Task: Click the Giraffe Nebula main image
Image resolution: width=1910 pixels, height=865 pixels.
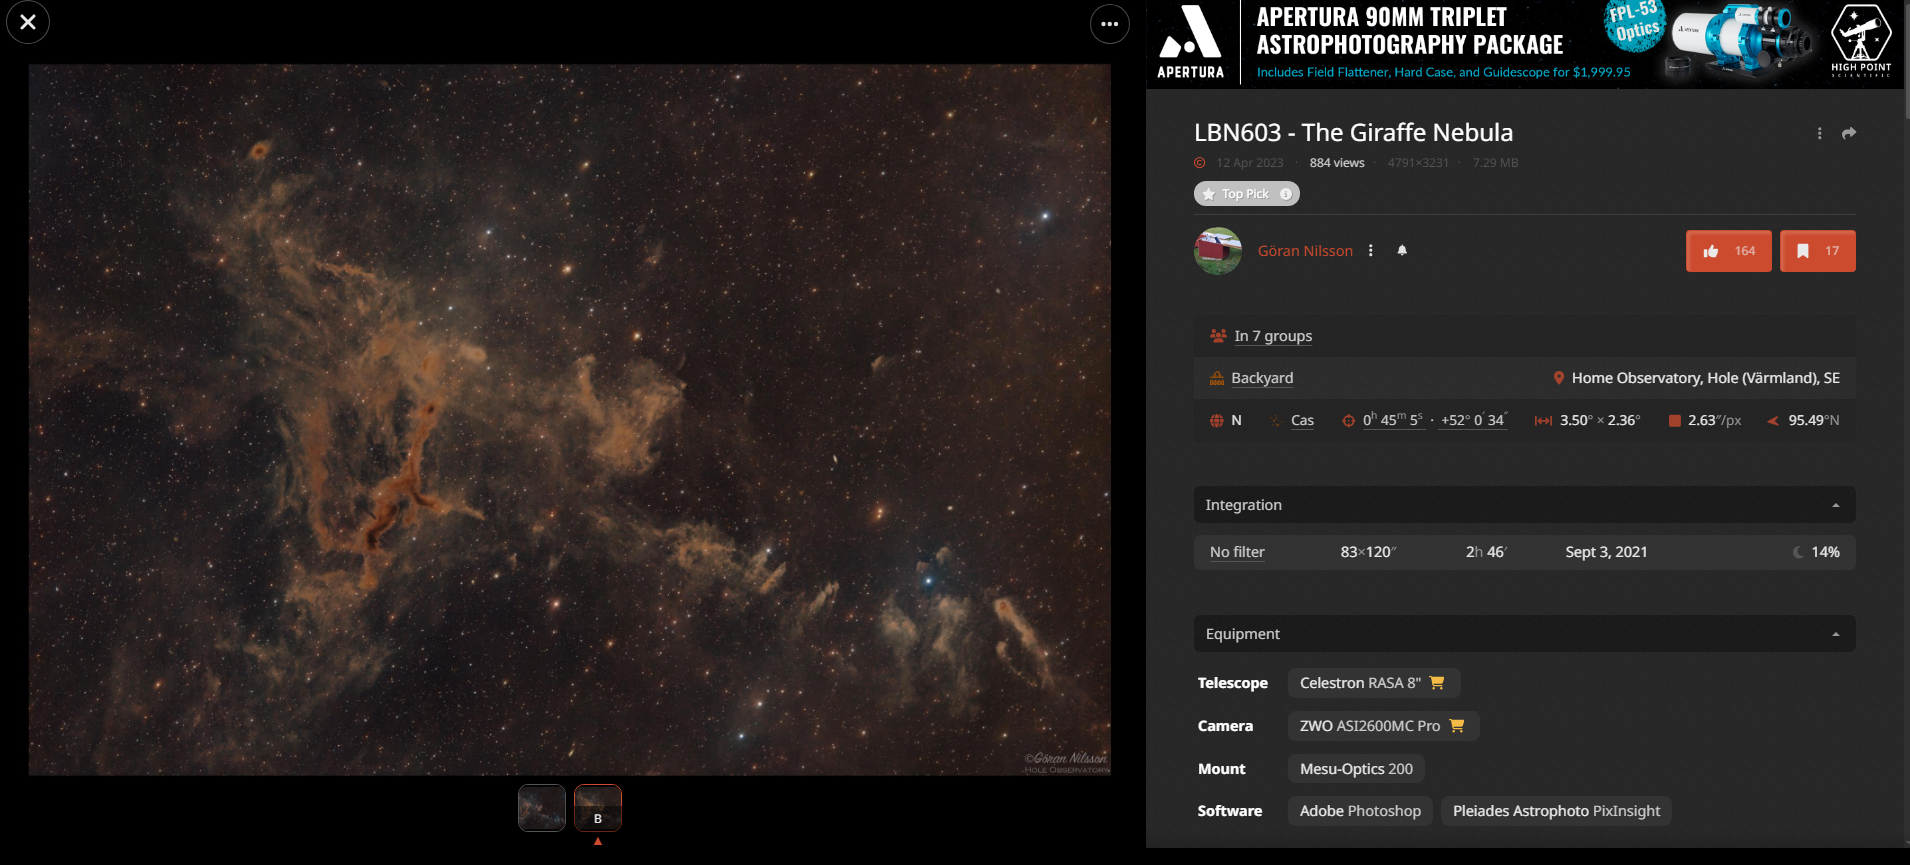Action: pyautogui.click(x=569, y=420)
